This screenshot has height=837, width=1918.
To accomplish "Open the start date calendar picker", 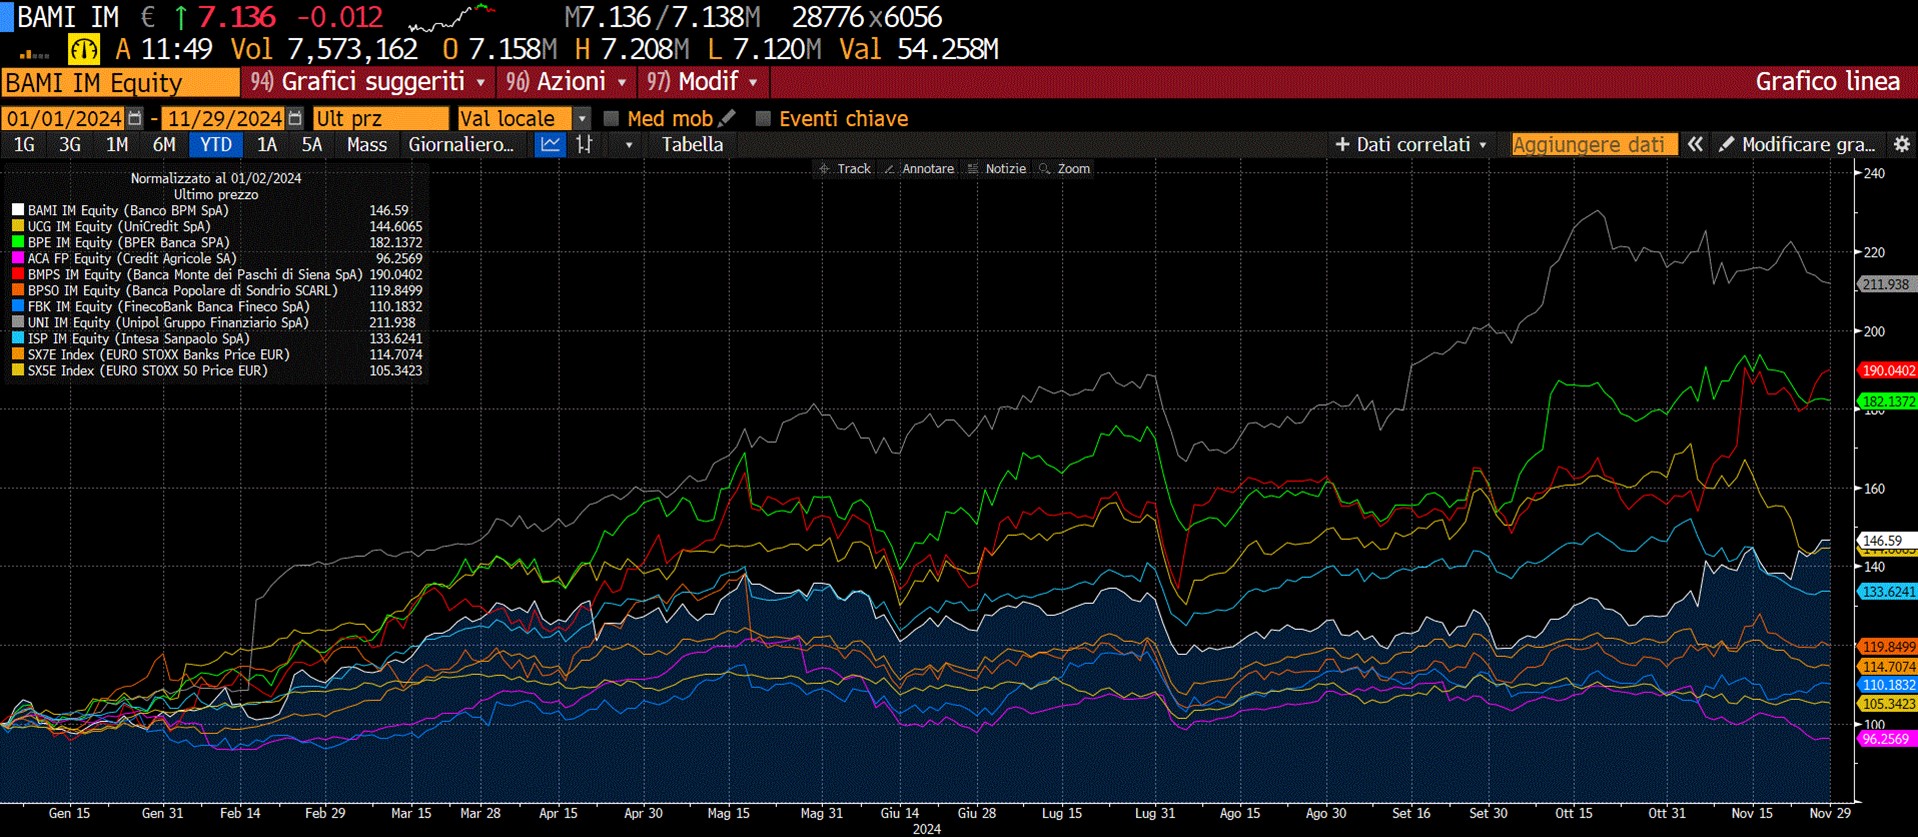I will coord(135,118).
